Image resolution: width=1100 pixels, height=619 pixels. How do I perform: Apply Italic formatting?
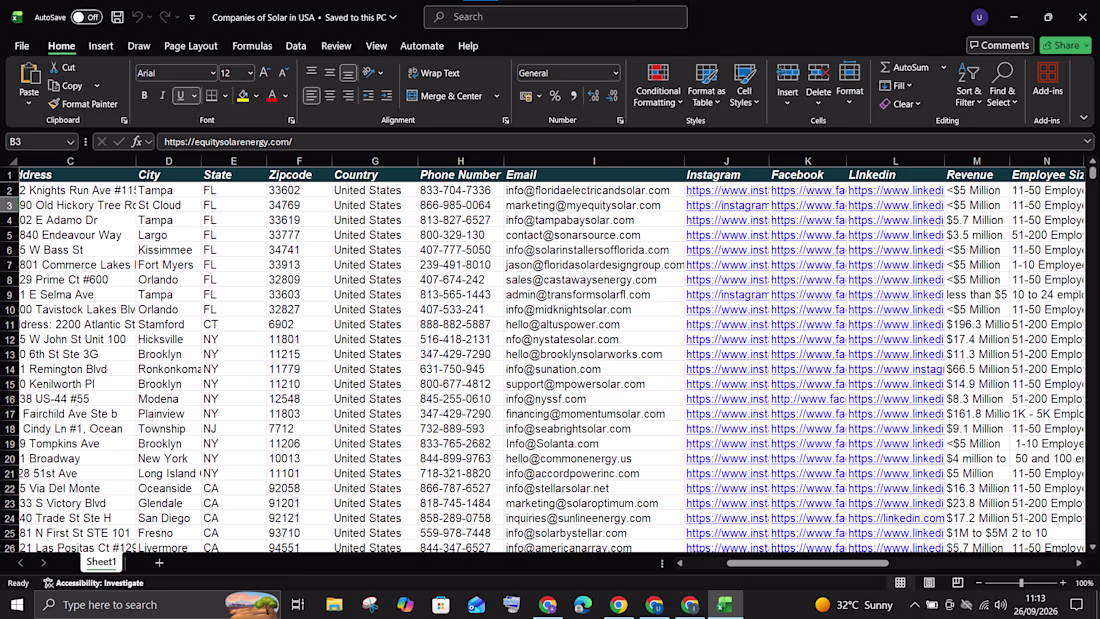162,95
